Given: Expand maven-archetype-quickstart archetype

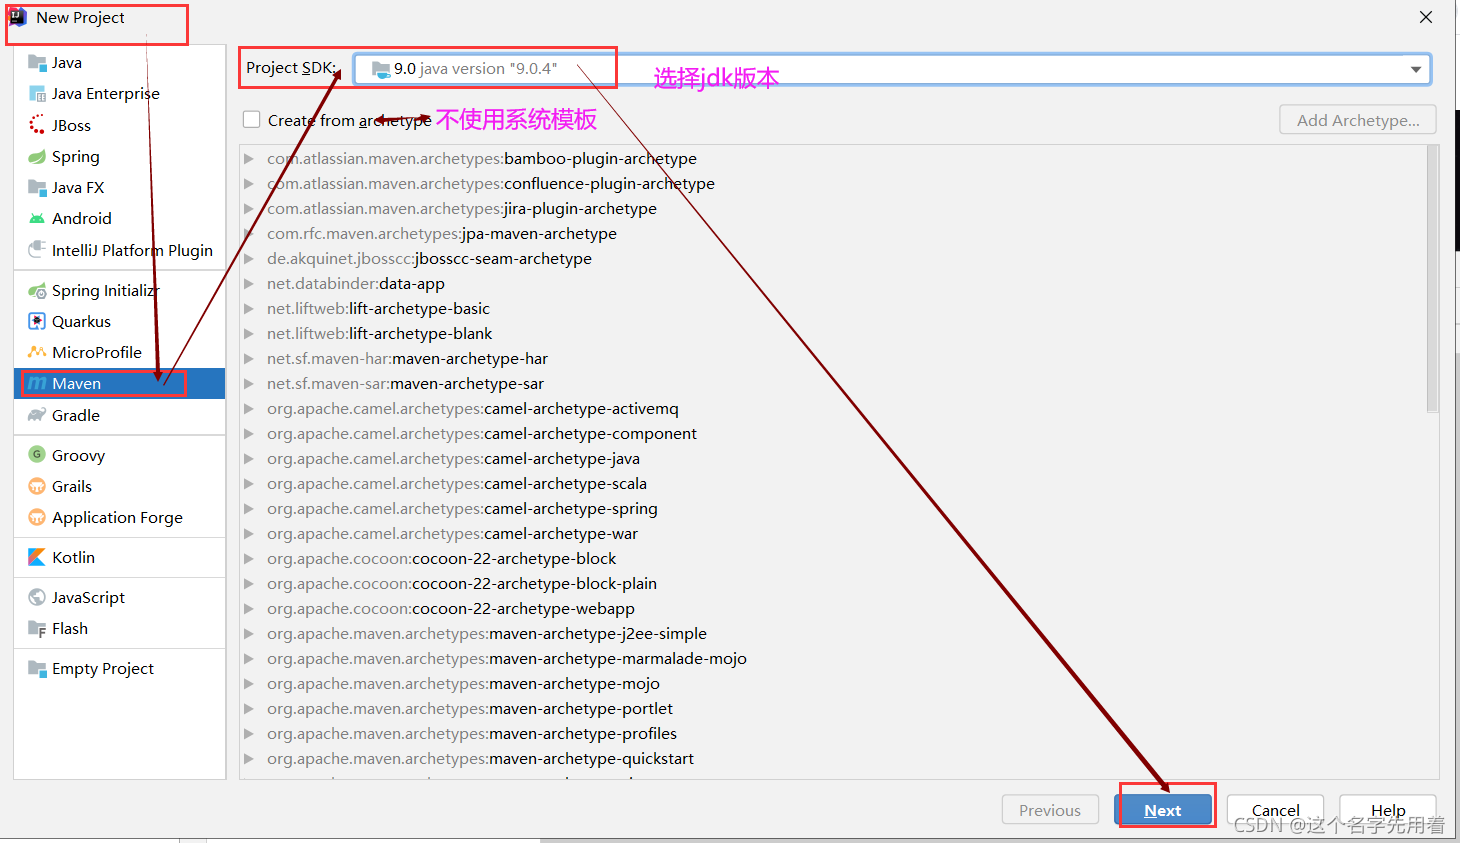Looking at the screenshot, I should tap(249, 758).
